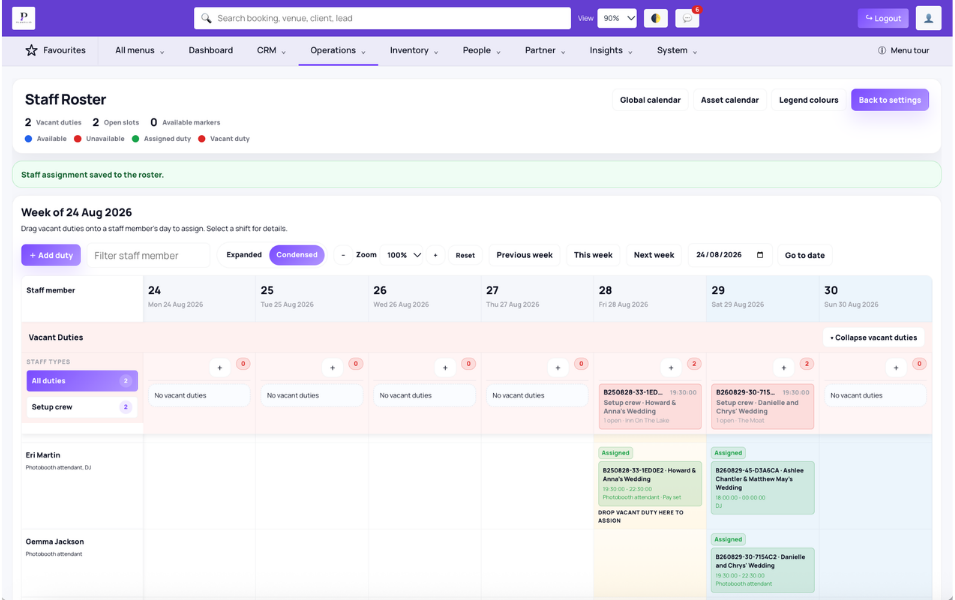
Task: Expand the Inventory menu
Action: point(414,51)
